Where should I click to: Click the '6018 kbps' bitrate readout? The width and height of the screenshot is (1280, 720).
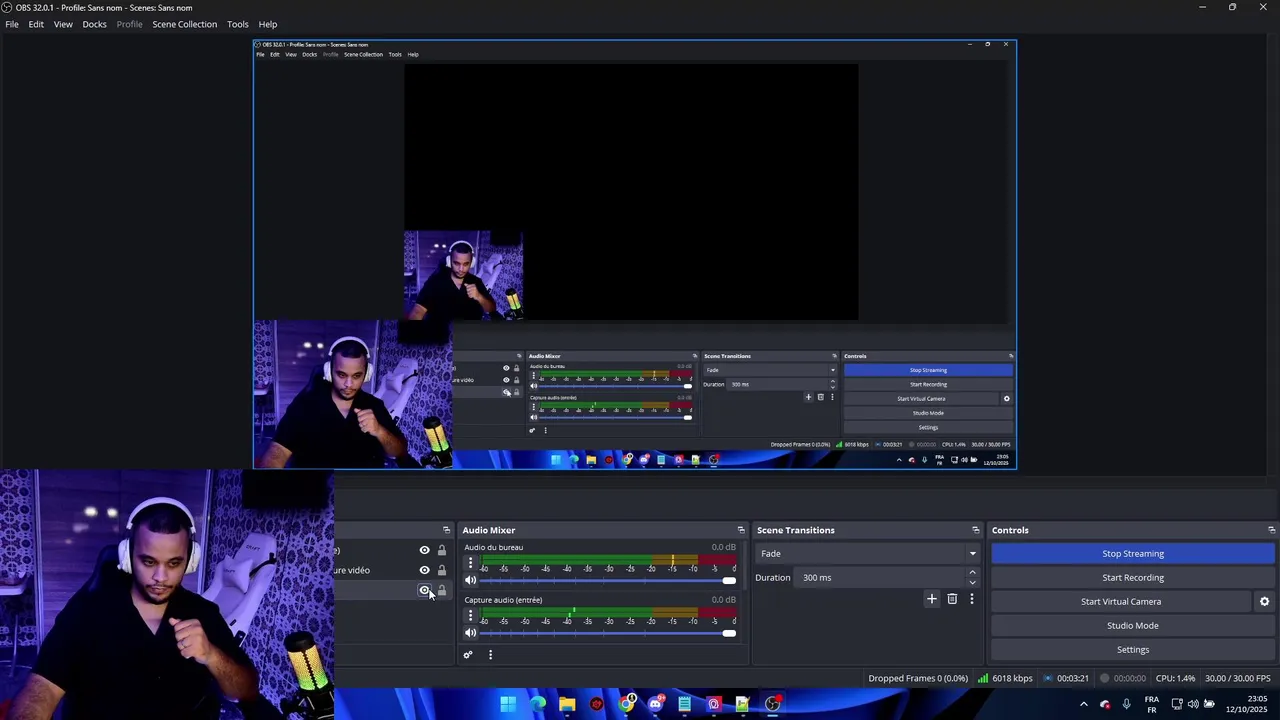(x=1012, y=678)
